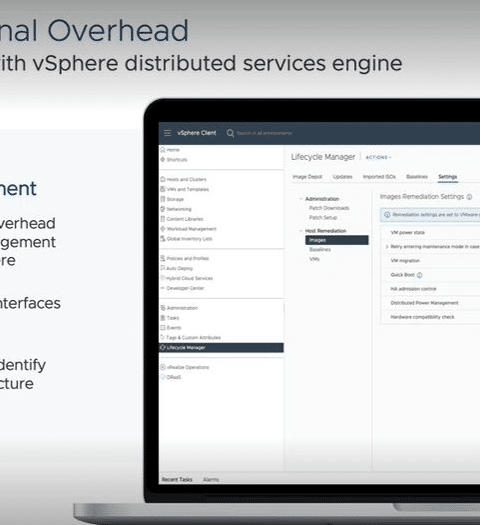Click the Shortcuts icon in sidebar

[x=163, y=159]
